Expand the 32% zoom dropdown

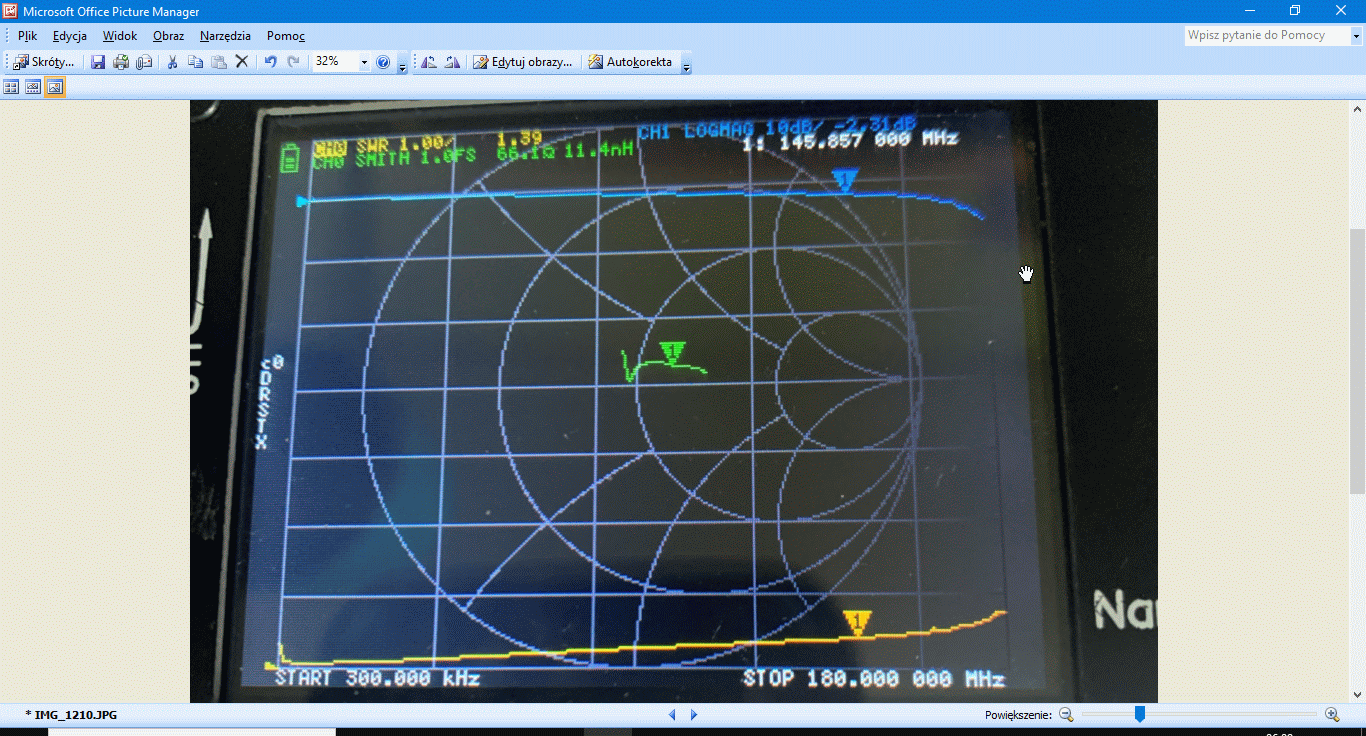point(363,62)
